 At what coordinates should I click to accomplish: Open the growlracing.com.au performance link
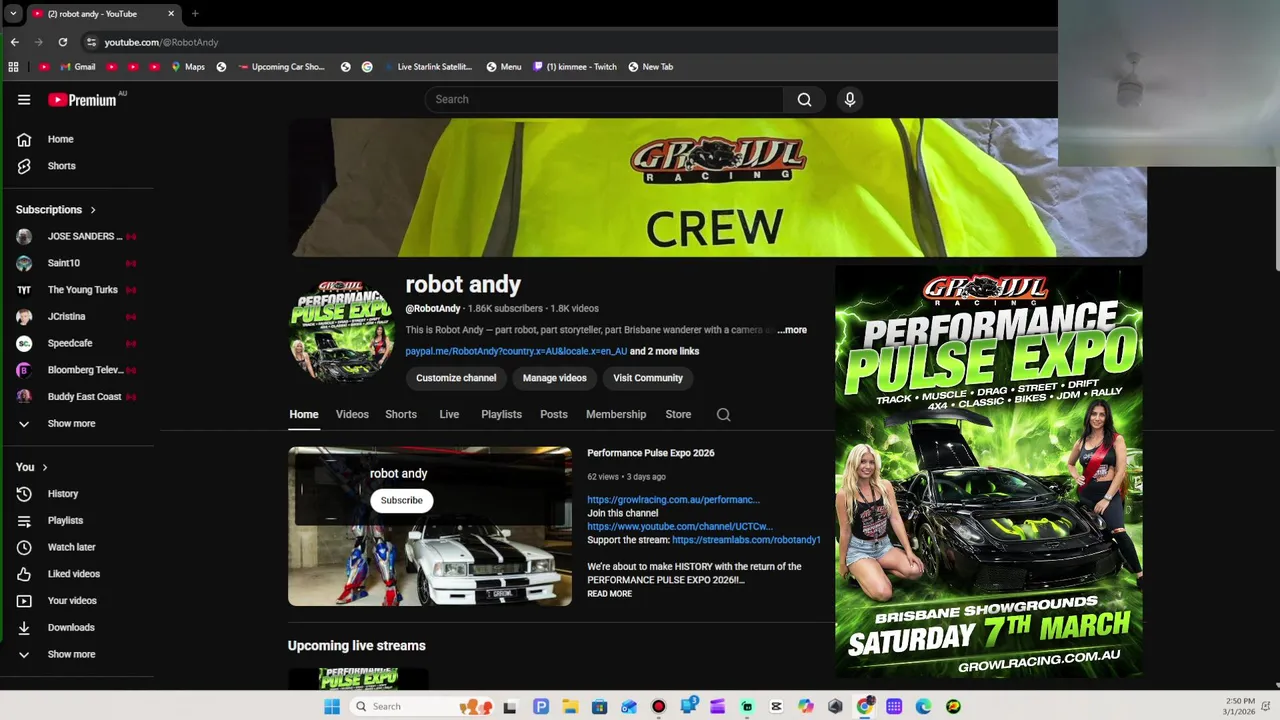pyautogui.click(x=673, y=500)
